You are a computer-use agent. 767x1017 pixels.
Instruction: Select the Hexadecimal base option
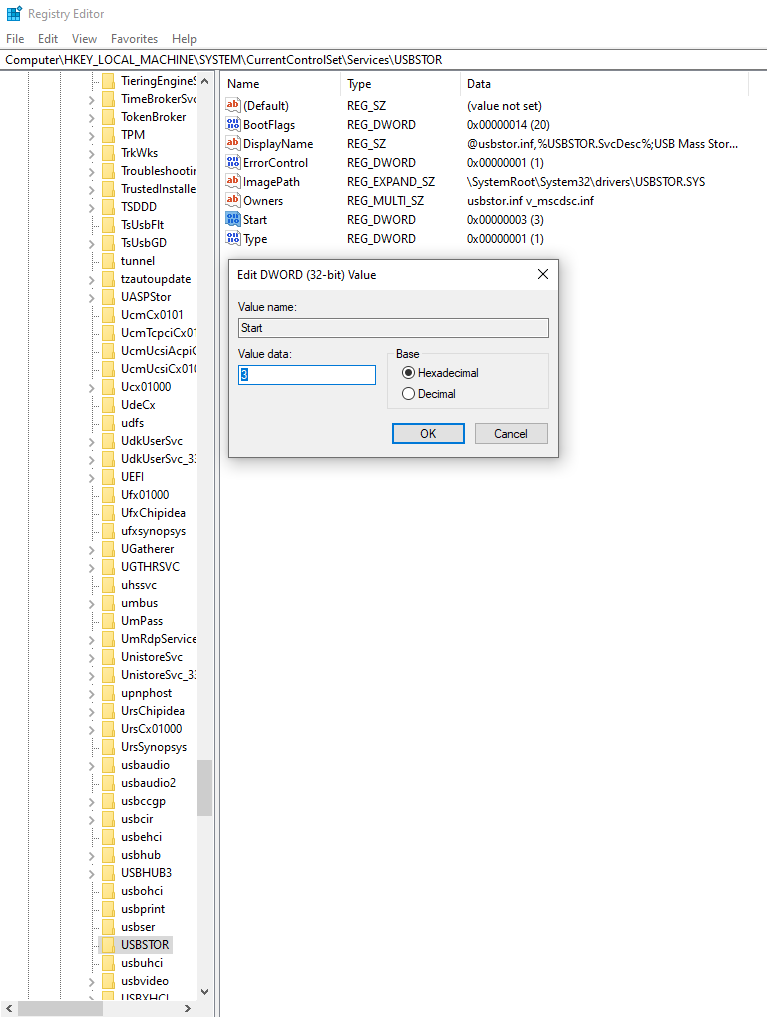(408, 373)
